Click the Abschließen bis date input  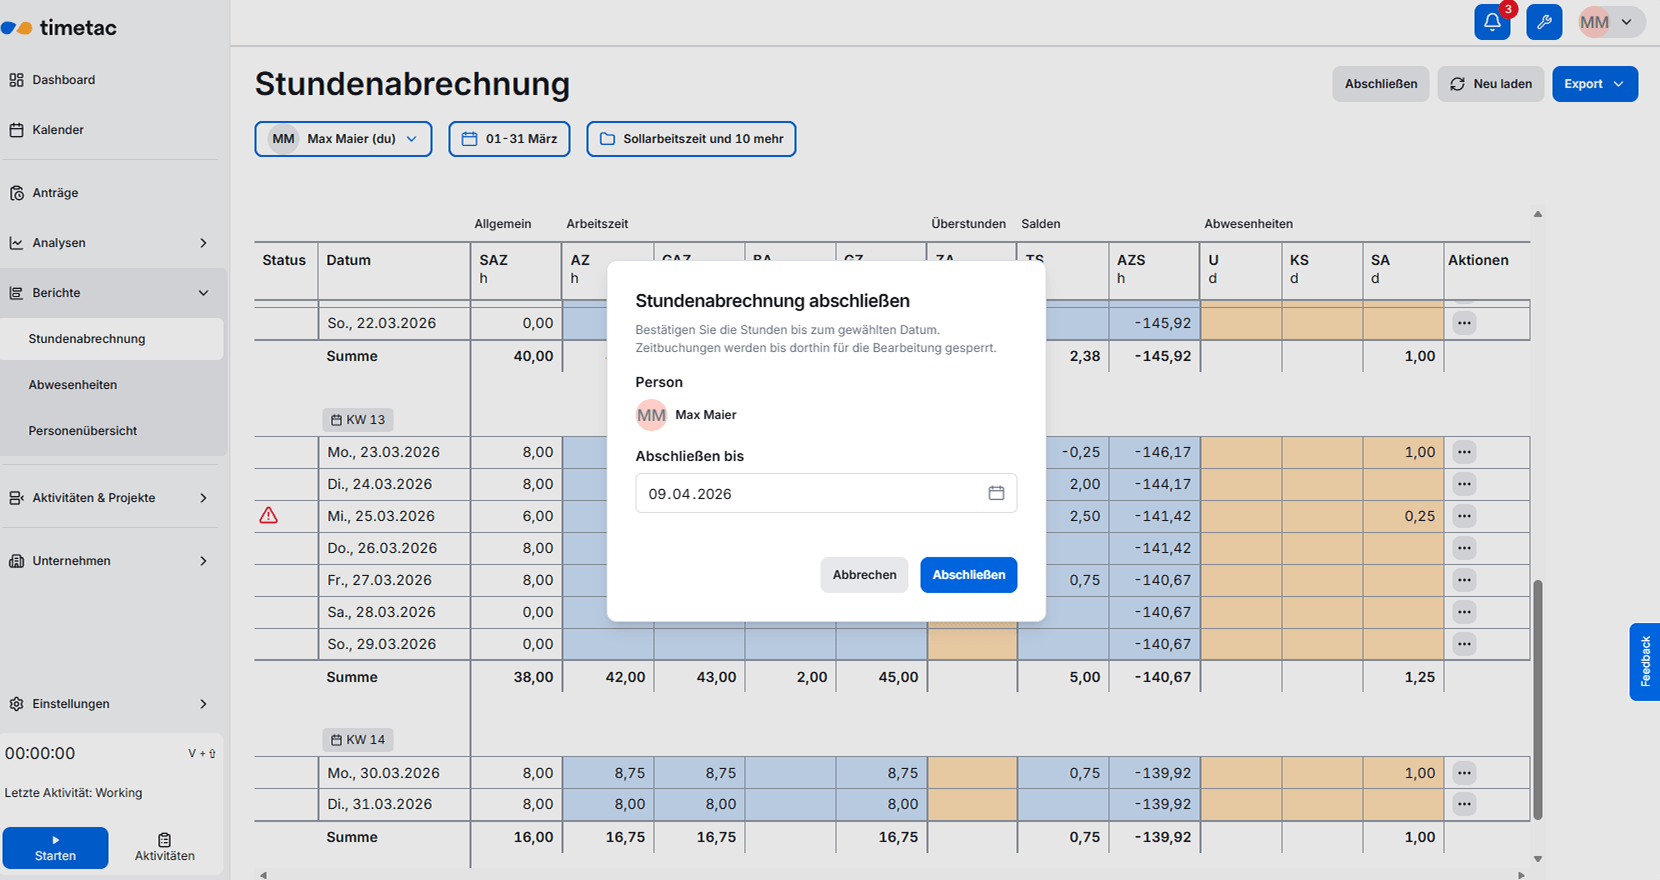point(826,493)
